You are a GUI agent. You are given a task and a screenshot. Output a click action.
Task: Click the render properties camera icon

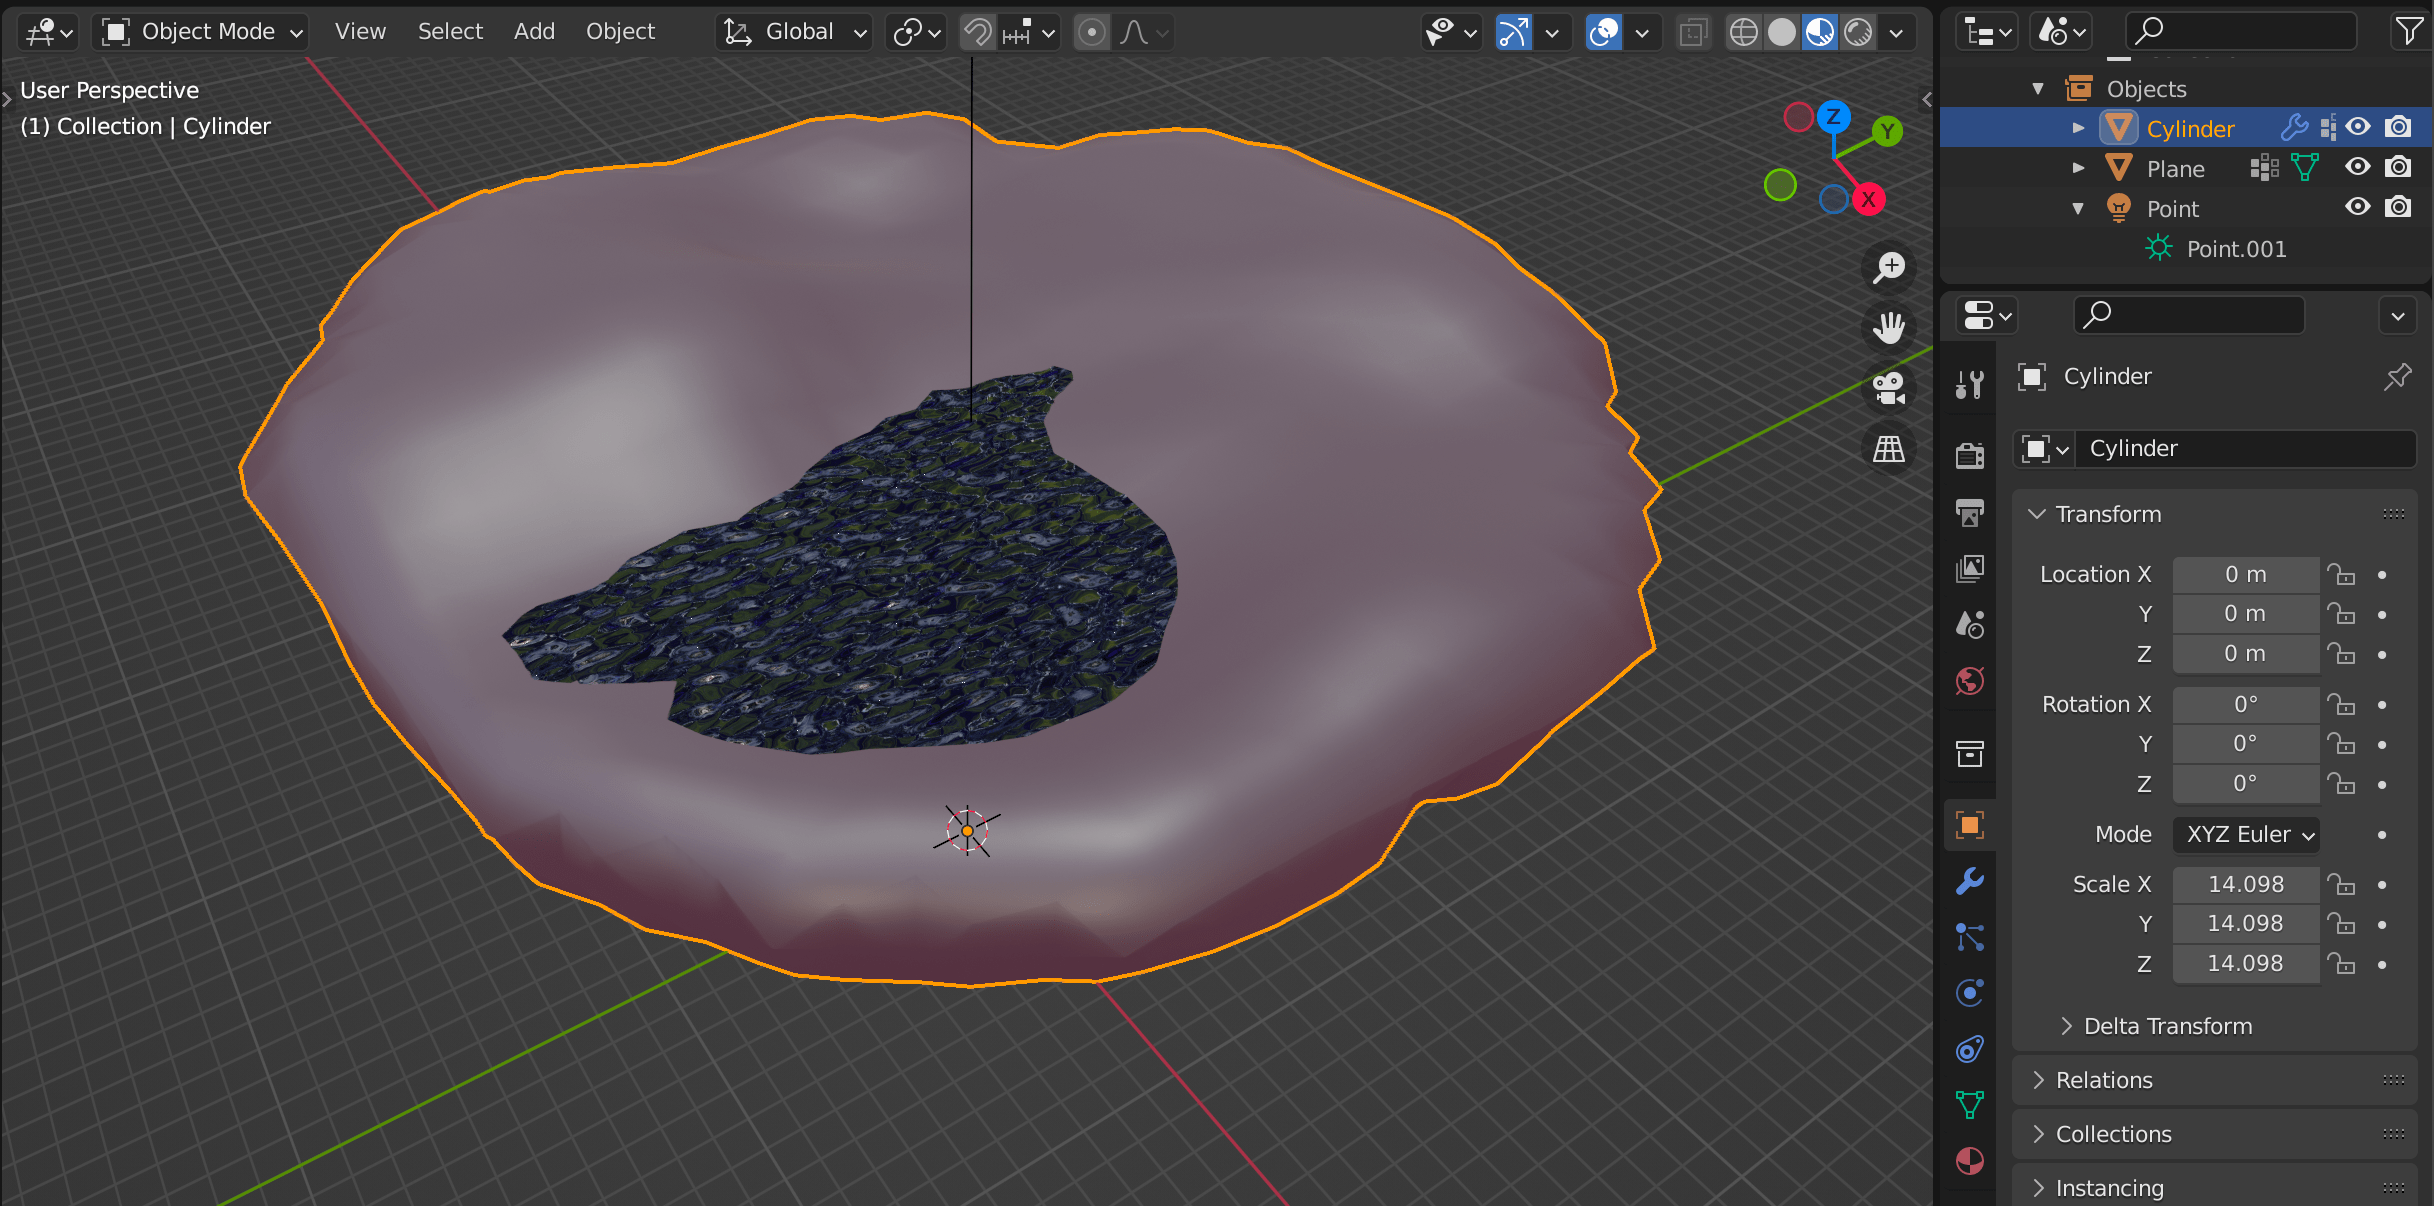1967,449
